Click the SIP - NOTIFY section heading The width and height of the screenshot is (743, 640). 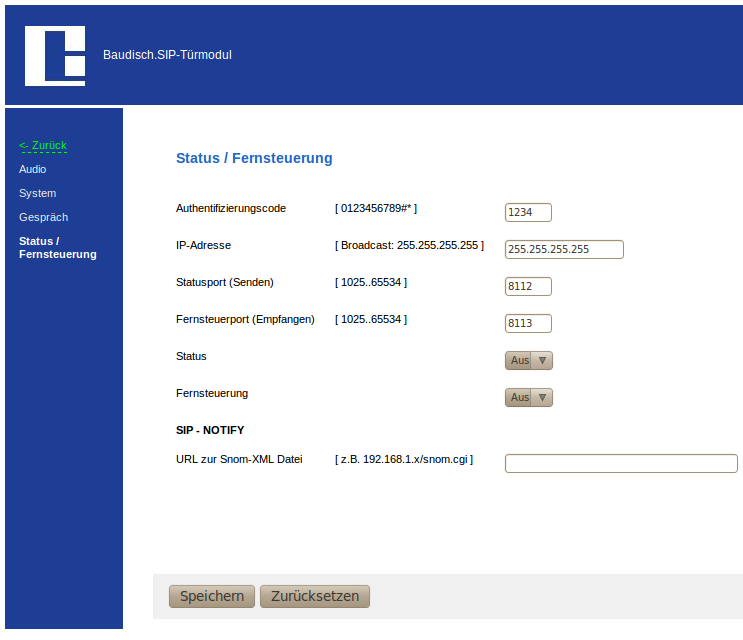pos(210,430)
